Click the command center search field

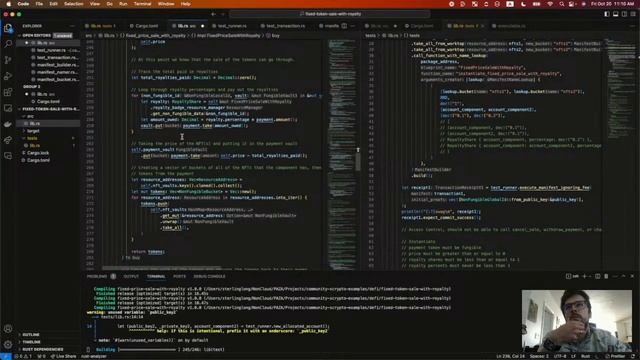330,14
